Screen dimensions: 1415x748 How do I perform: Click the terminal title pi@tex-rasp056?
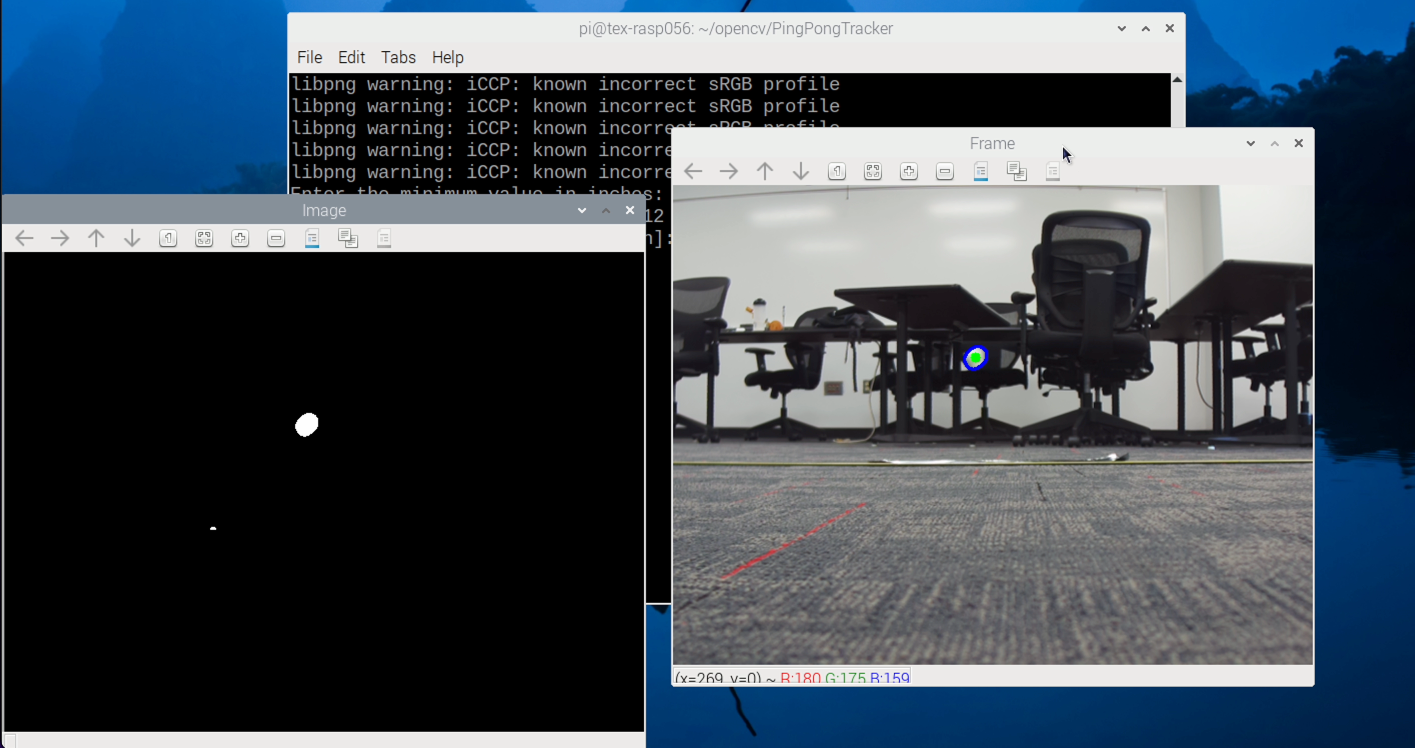pos(736,29)
